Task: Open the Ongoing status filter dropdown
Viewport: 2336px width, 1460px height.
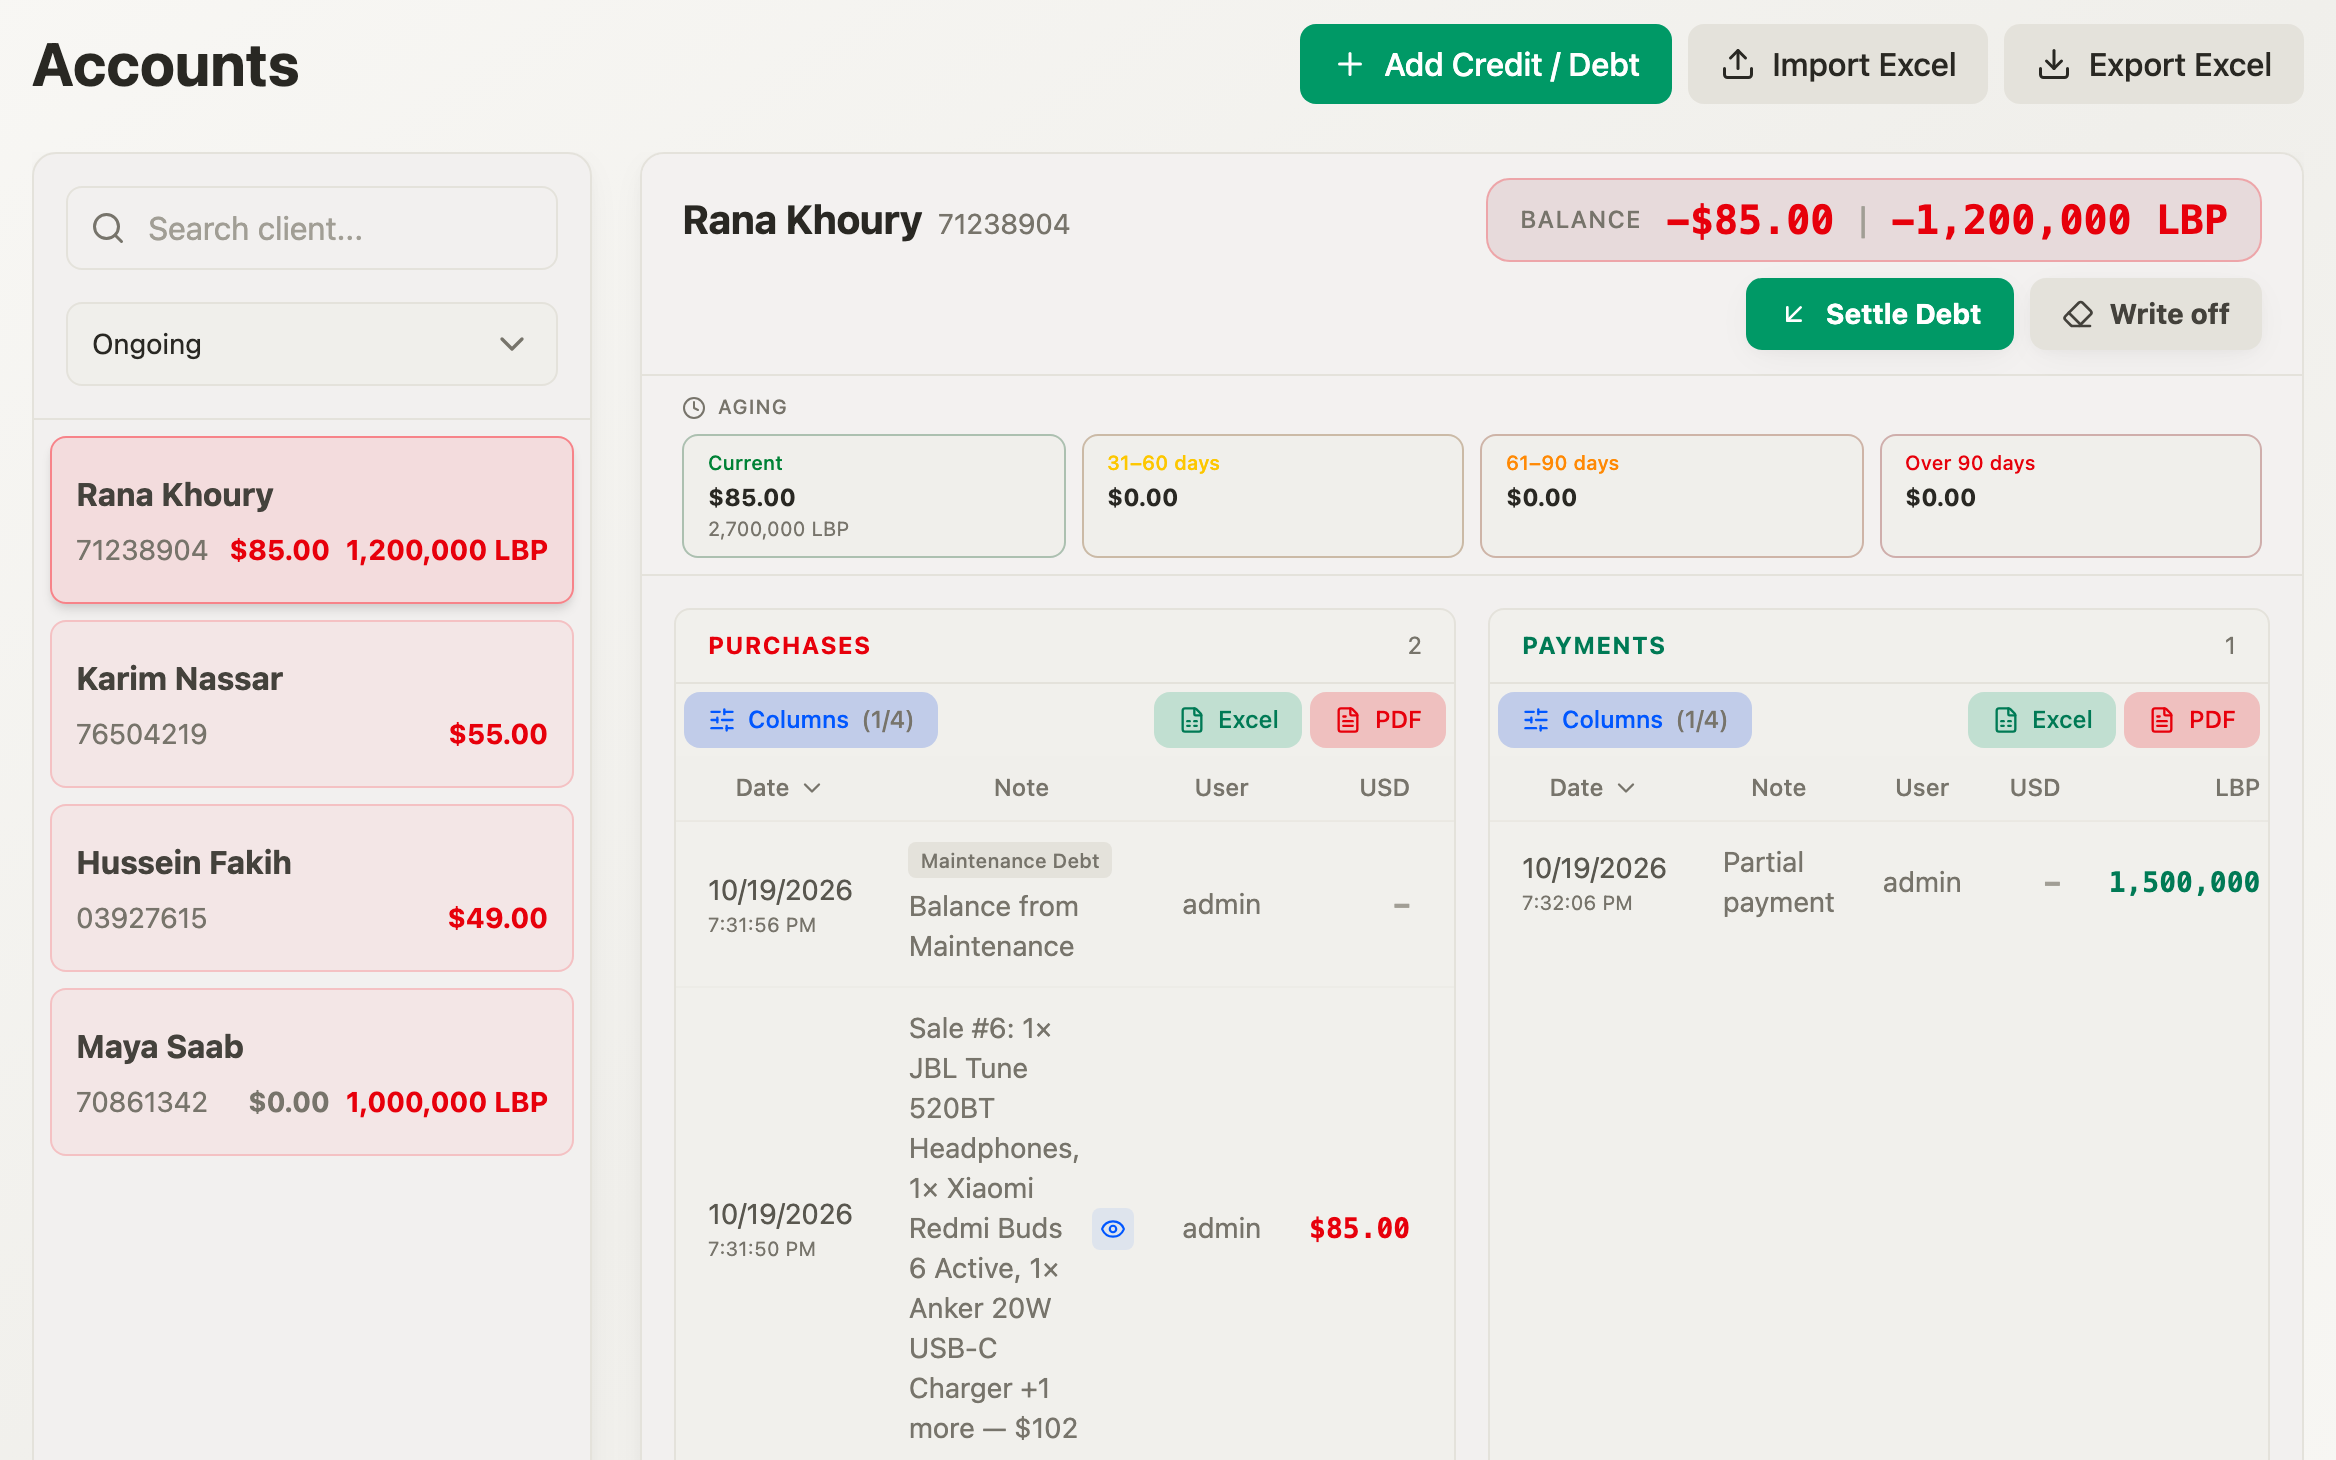Action: pos(312,344)
